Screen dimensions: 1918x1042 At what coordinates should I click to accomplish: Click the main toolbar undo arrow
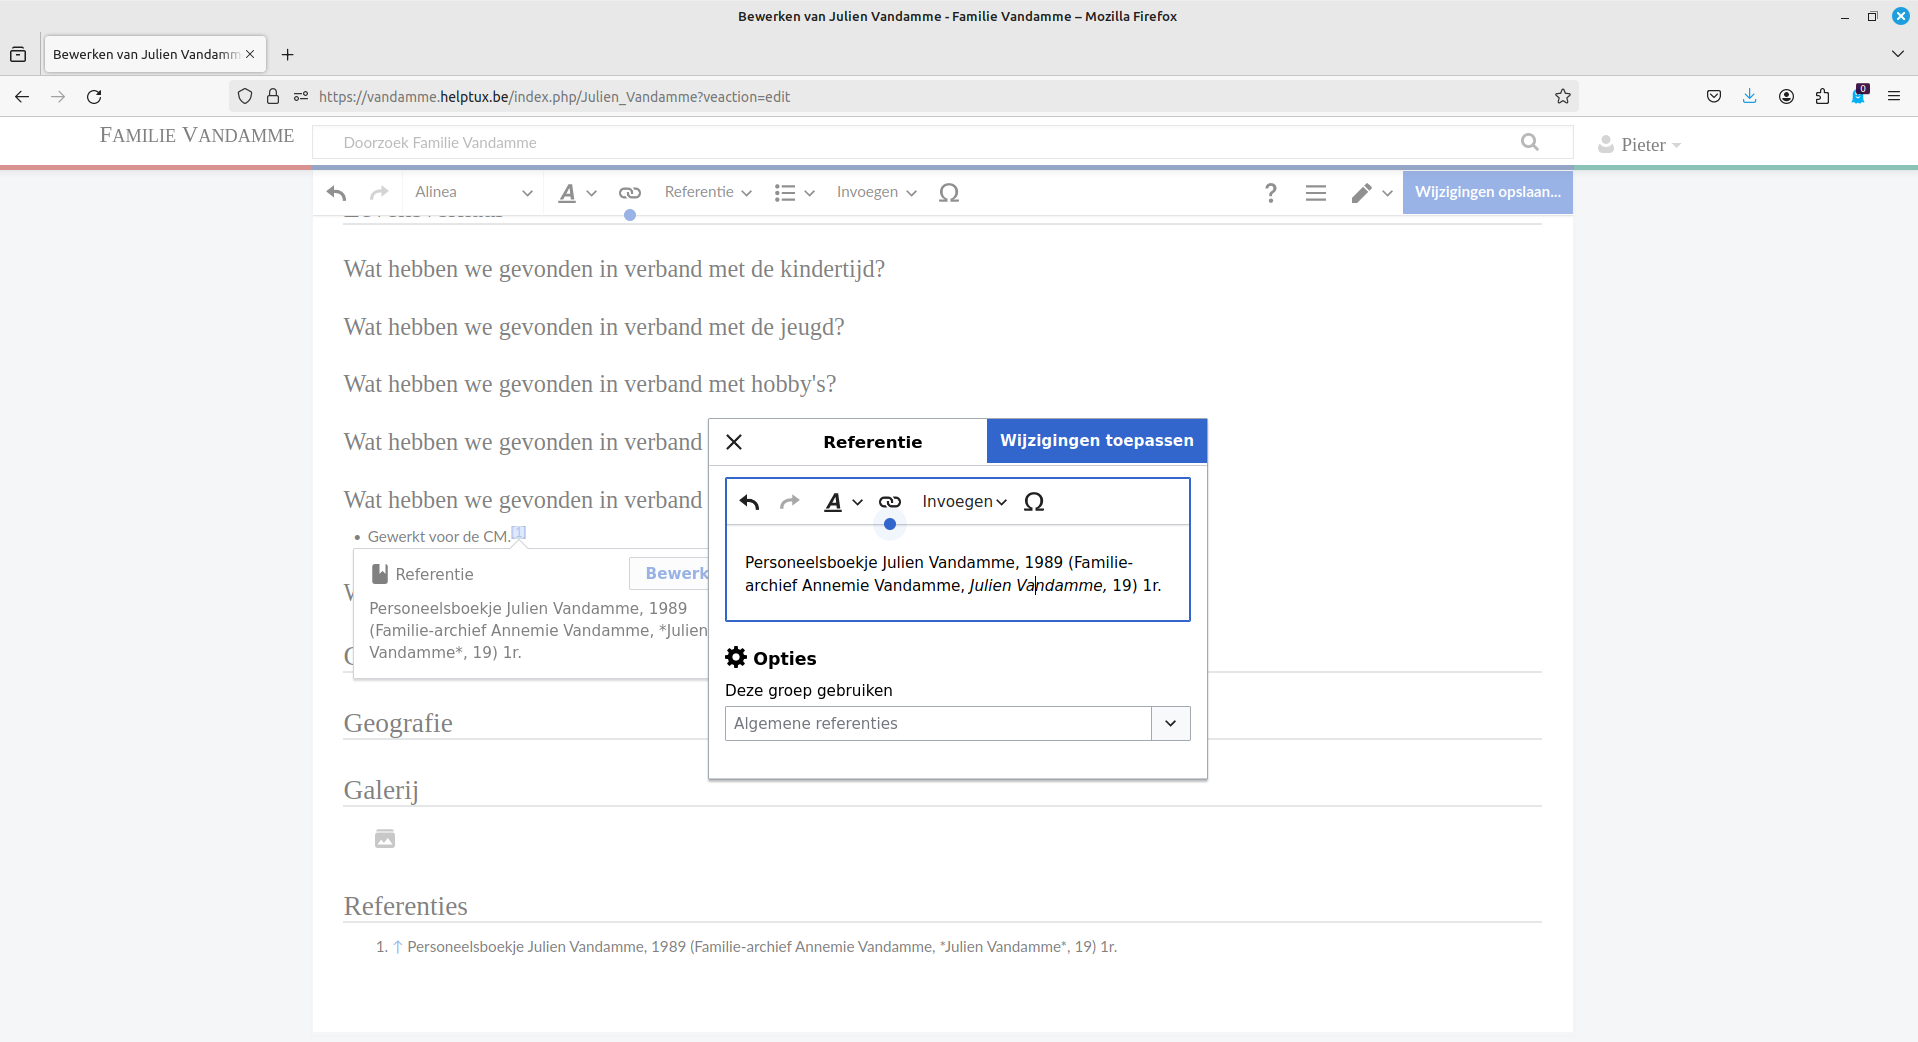337,193
